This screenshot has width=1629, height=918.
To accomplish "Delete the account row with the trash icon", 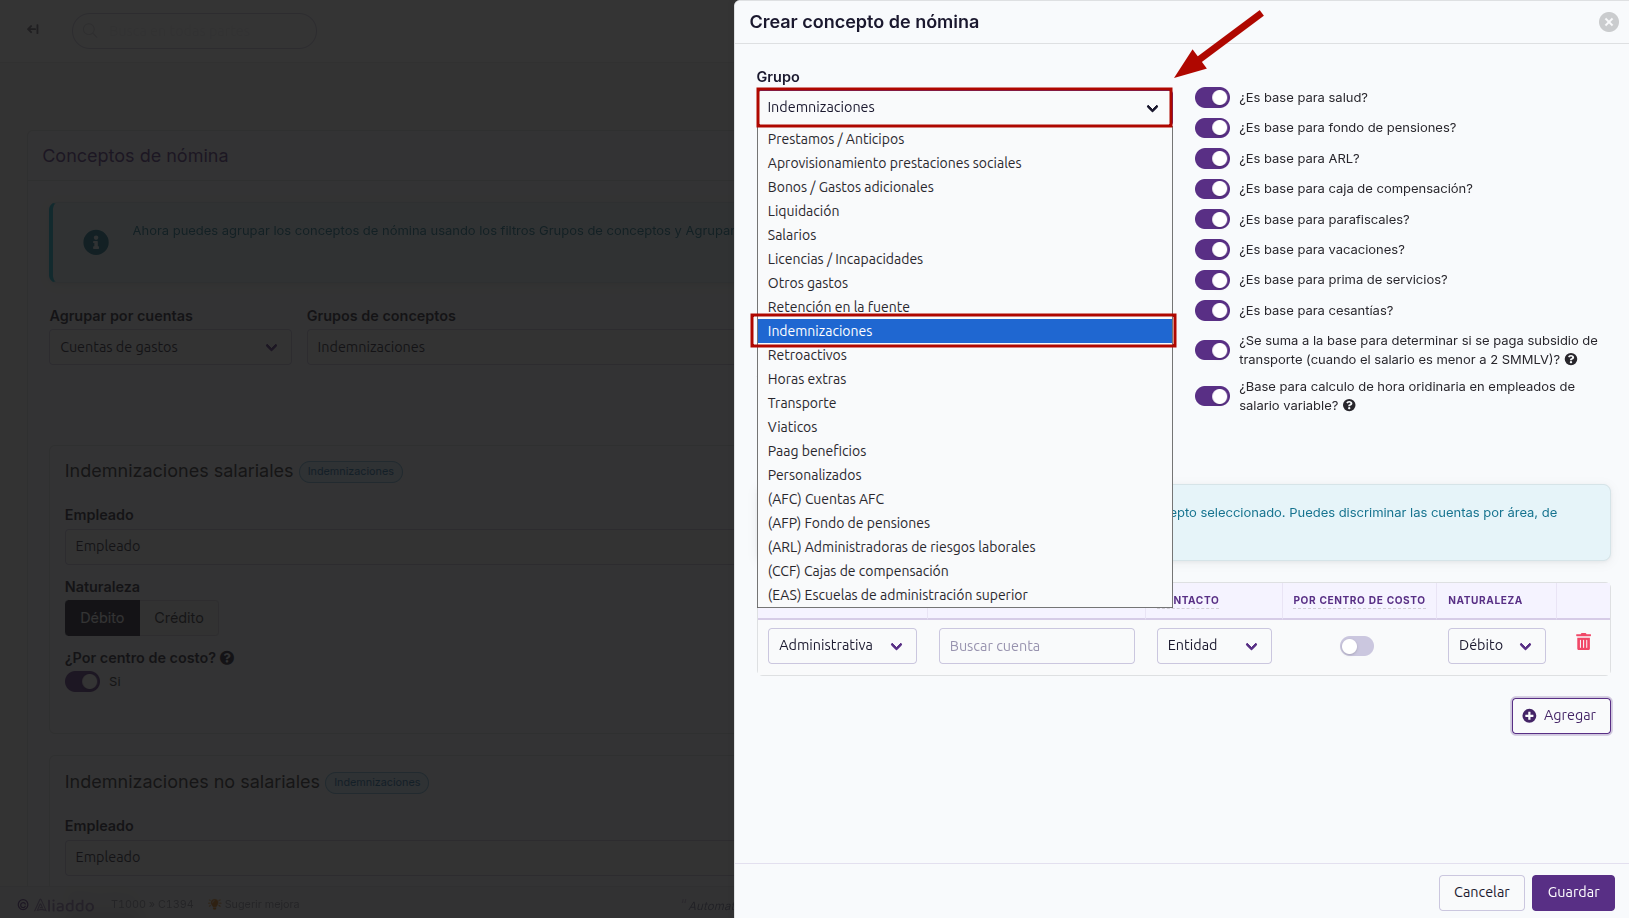I will pyautogui.click(x=1583, y=642).
